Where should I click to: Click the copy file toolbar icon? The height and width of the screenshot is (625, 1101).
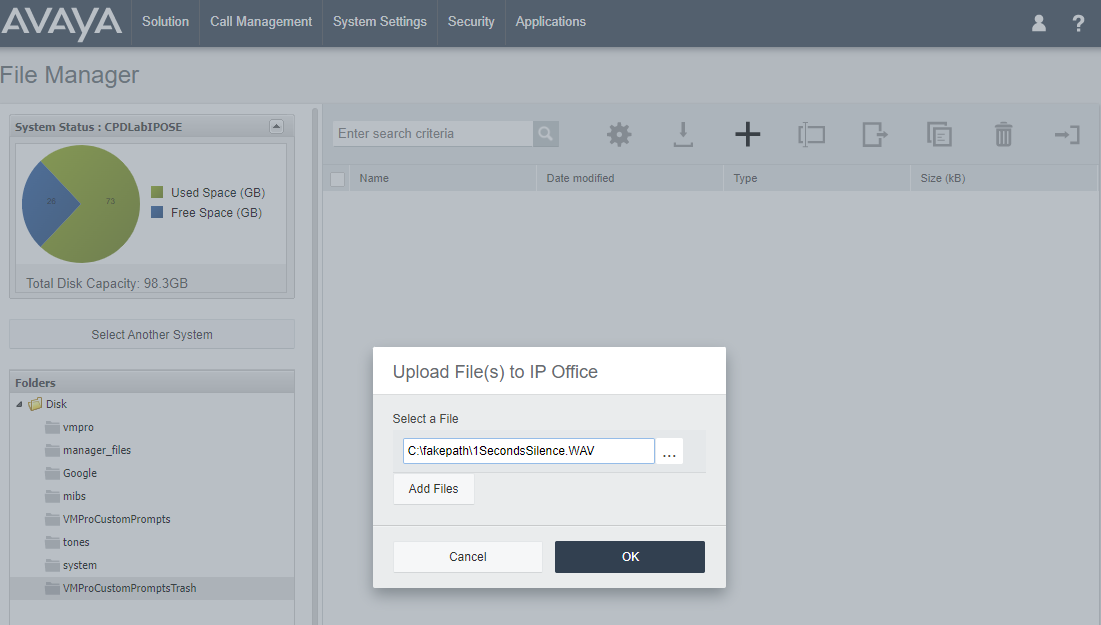(x=939, y=134)
